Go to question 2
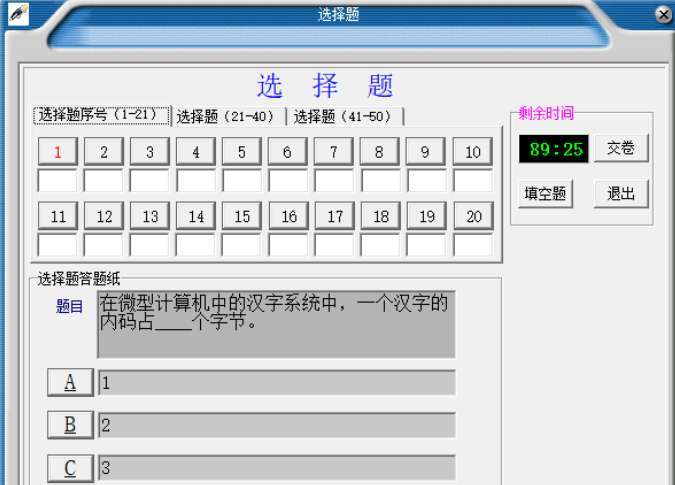 (104, 151)
